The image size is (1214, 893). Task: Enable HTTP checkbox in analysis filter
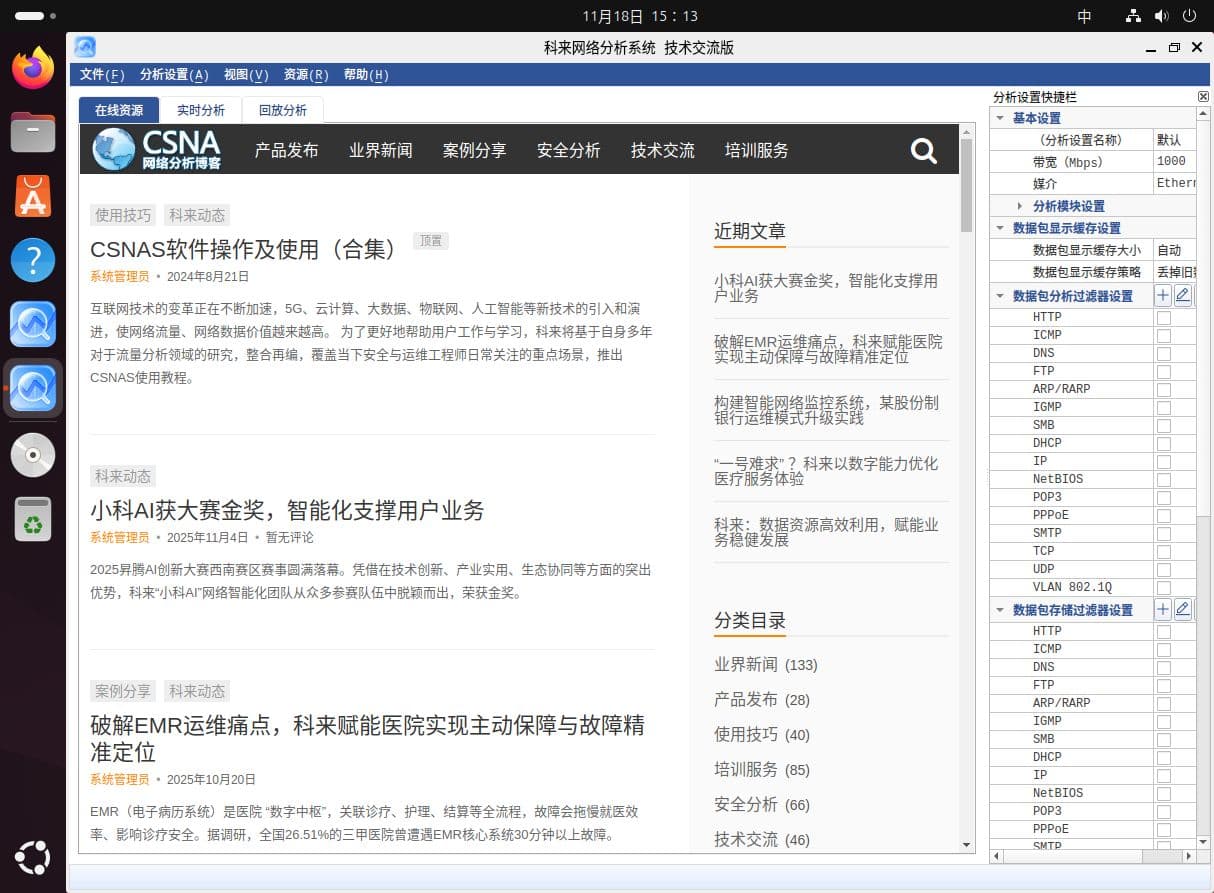1163,317
